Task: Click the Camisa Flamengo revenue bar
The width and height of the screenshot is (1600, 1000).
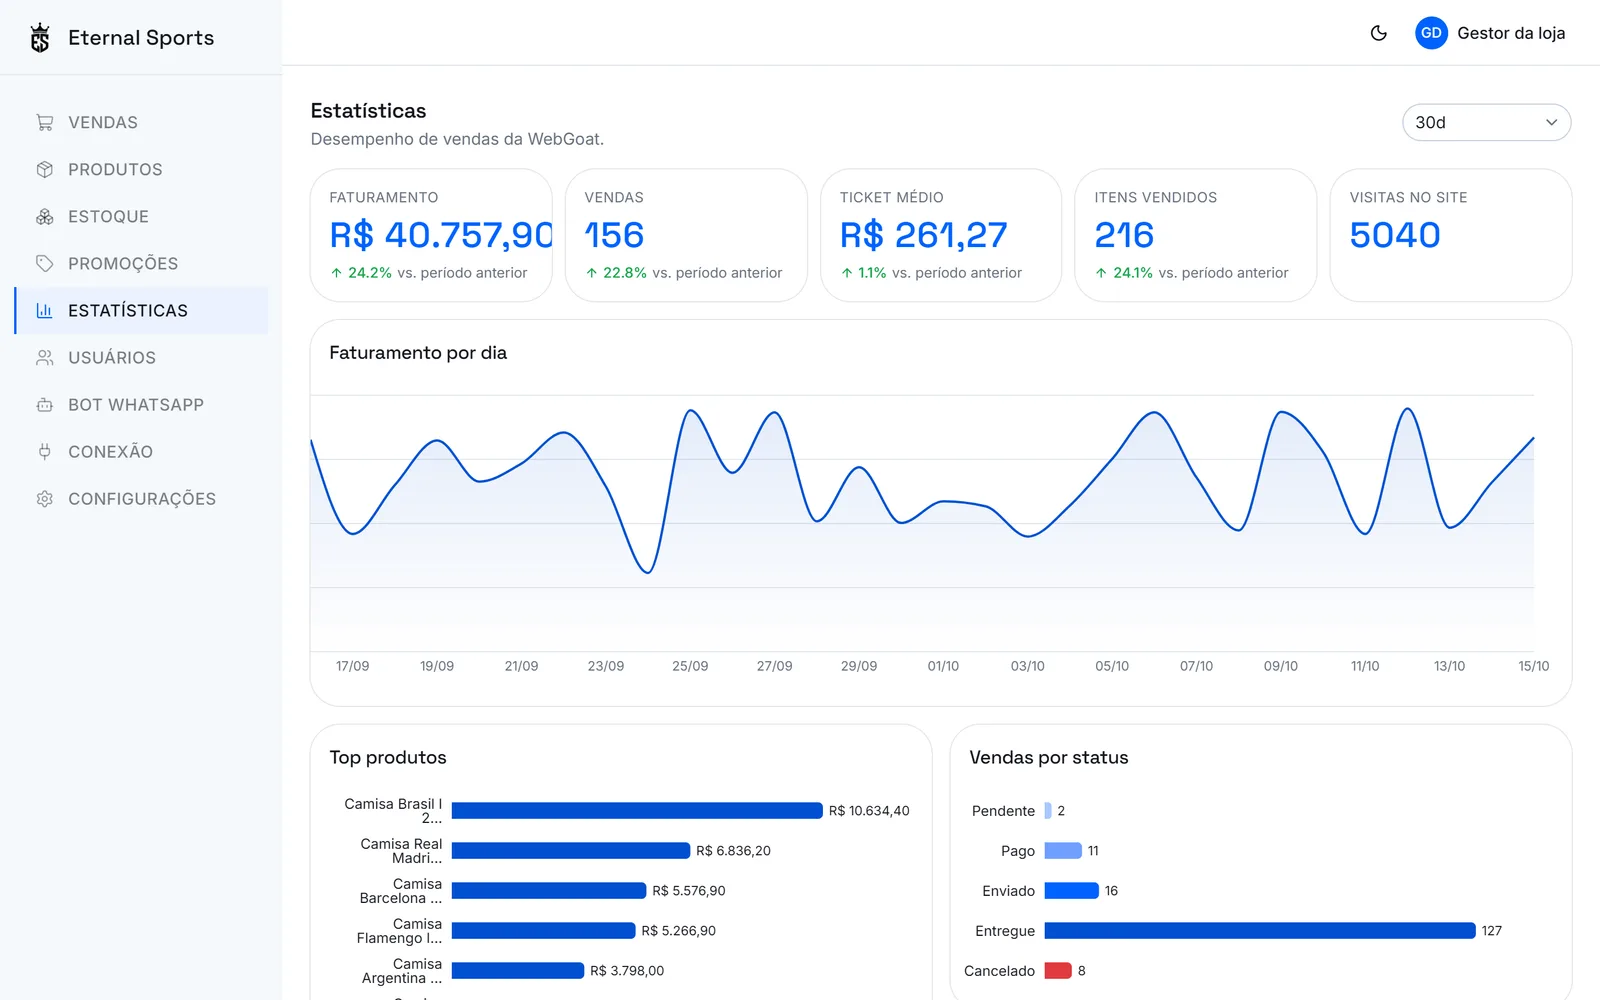Action: point(543,931)
